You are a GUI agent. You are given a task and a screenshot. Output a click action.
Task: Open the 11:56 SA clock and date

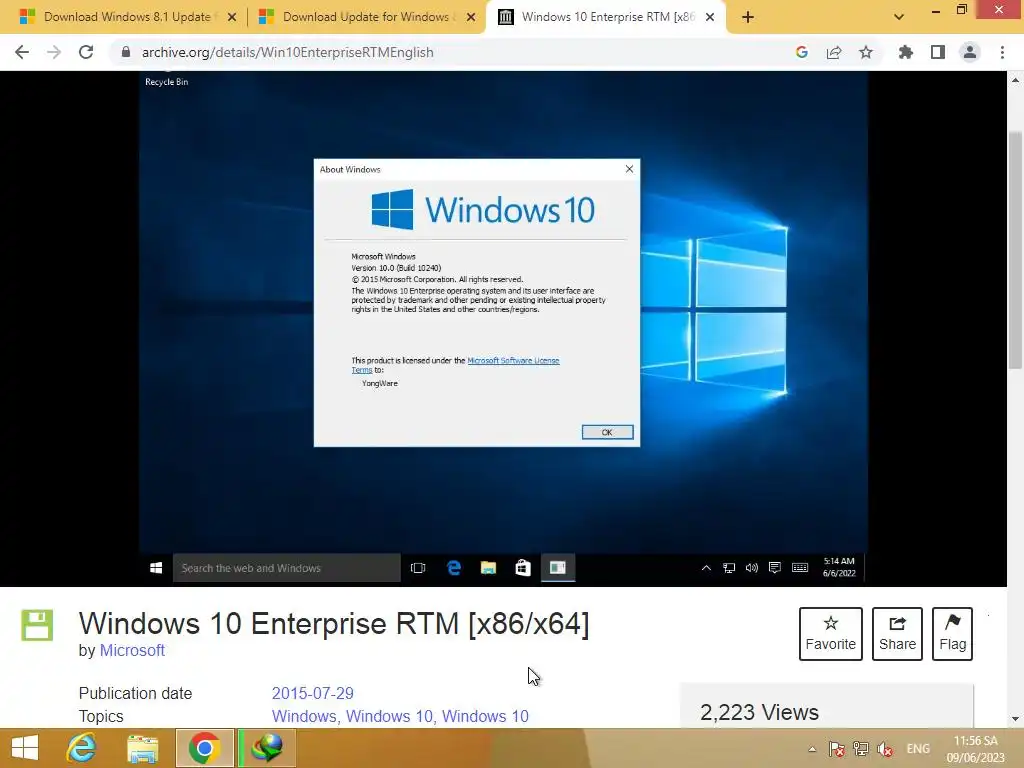coord(976,749)
